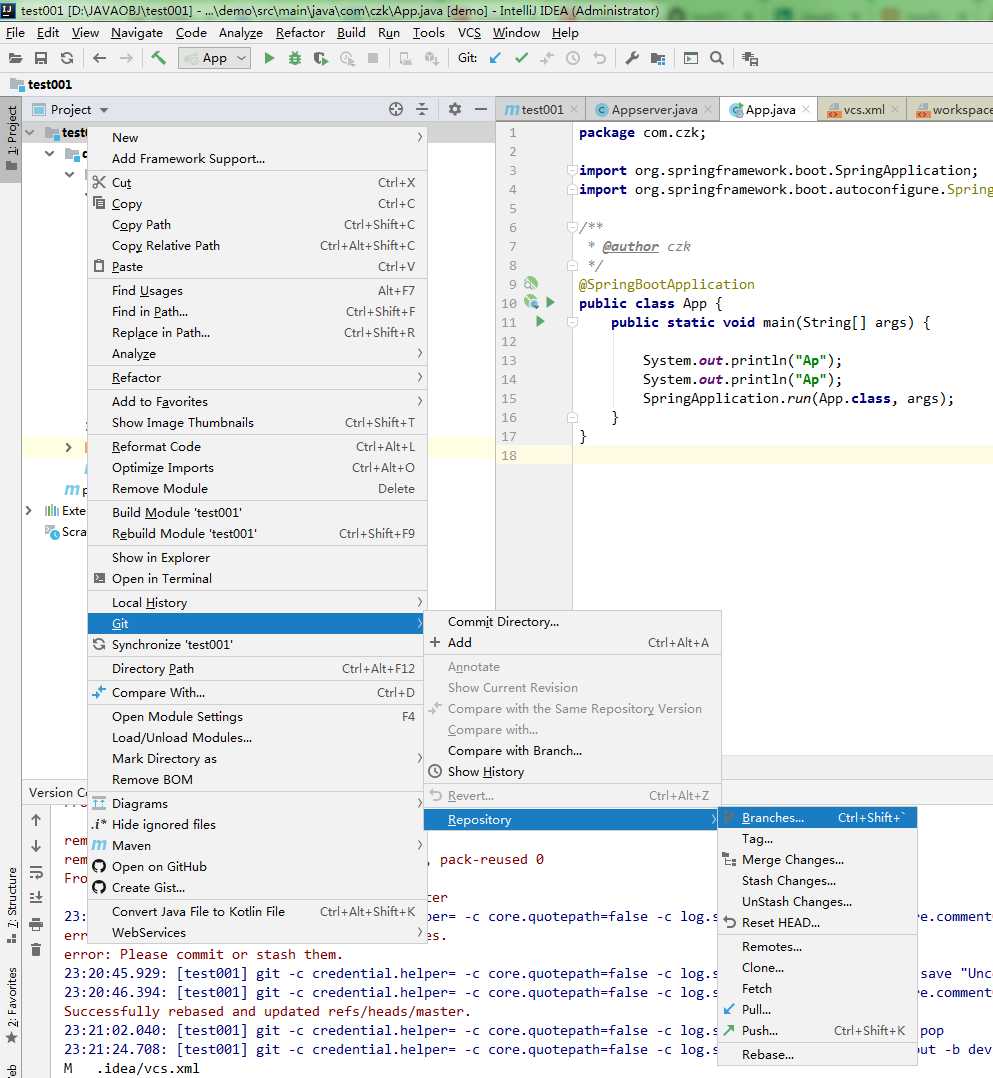Click the print icon in console sidebar
This screenshot has height=1078, width=993.
click(x=36, y=923)
